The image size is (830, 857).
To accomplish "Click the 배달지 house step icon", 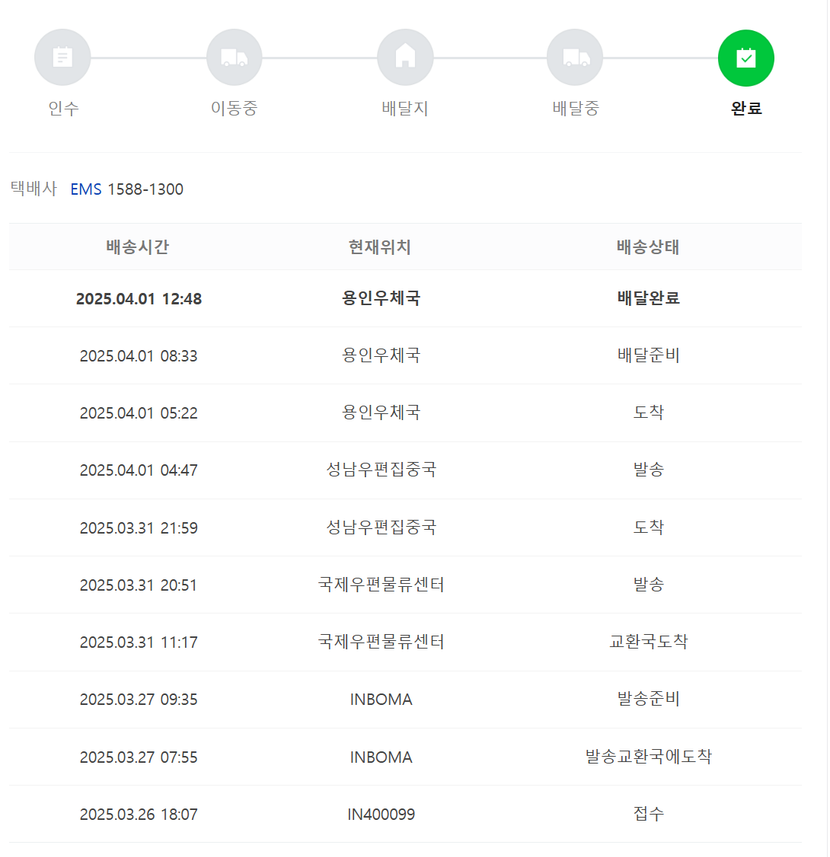I will 405,57.
